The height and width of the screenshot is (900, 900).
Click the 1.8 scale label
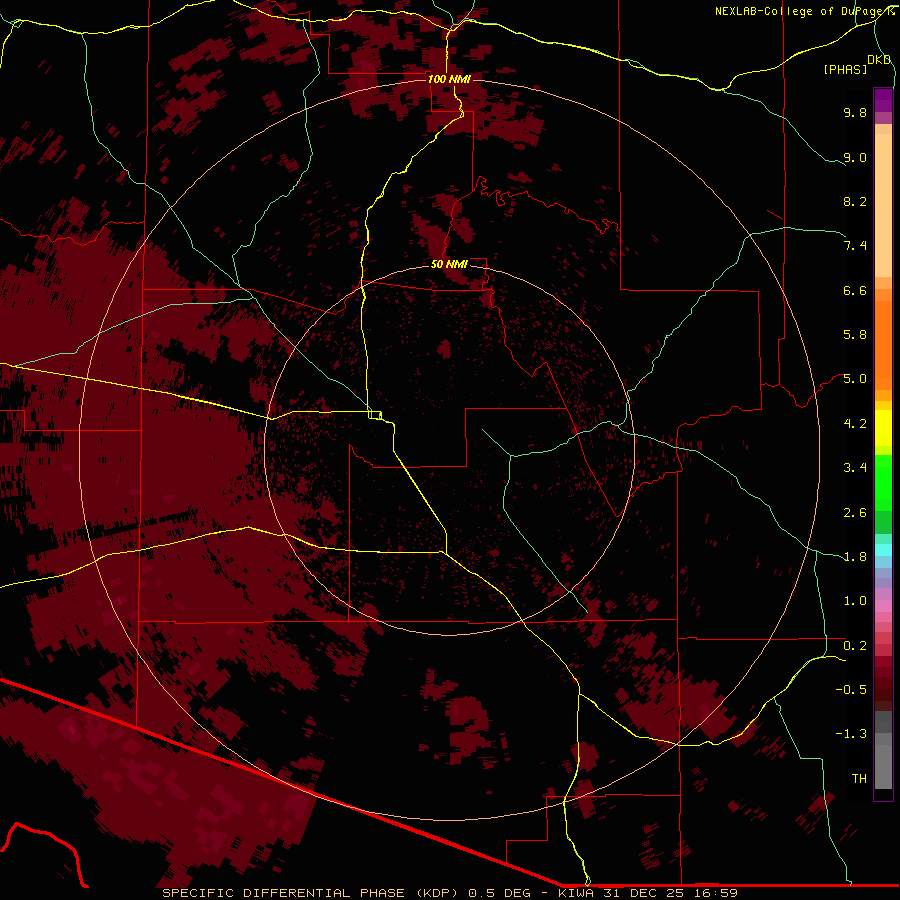[x=855, y=557]
